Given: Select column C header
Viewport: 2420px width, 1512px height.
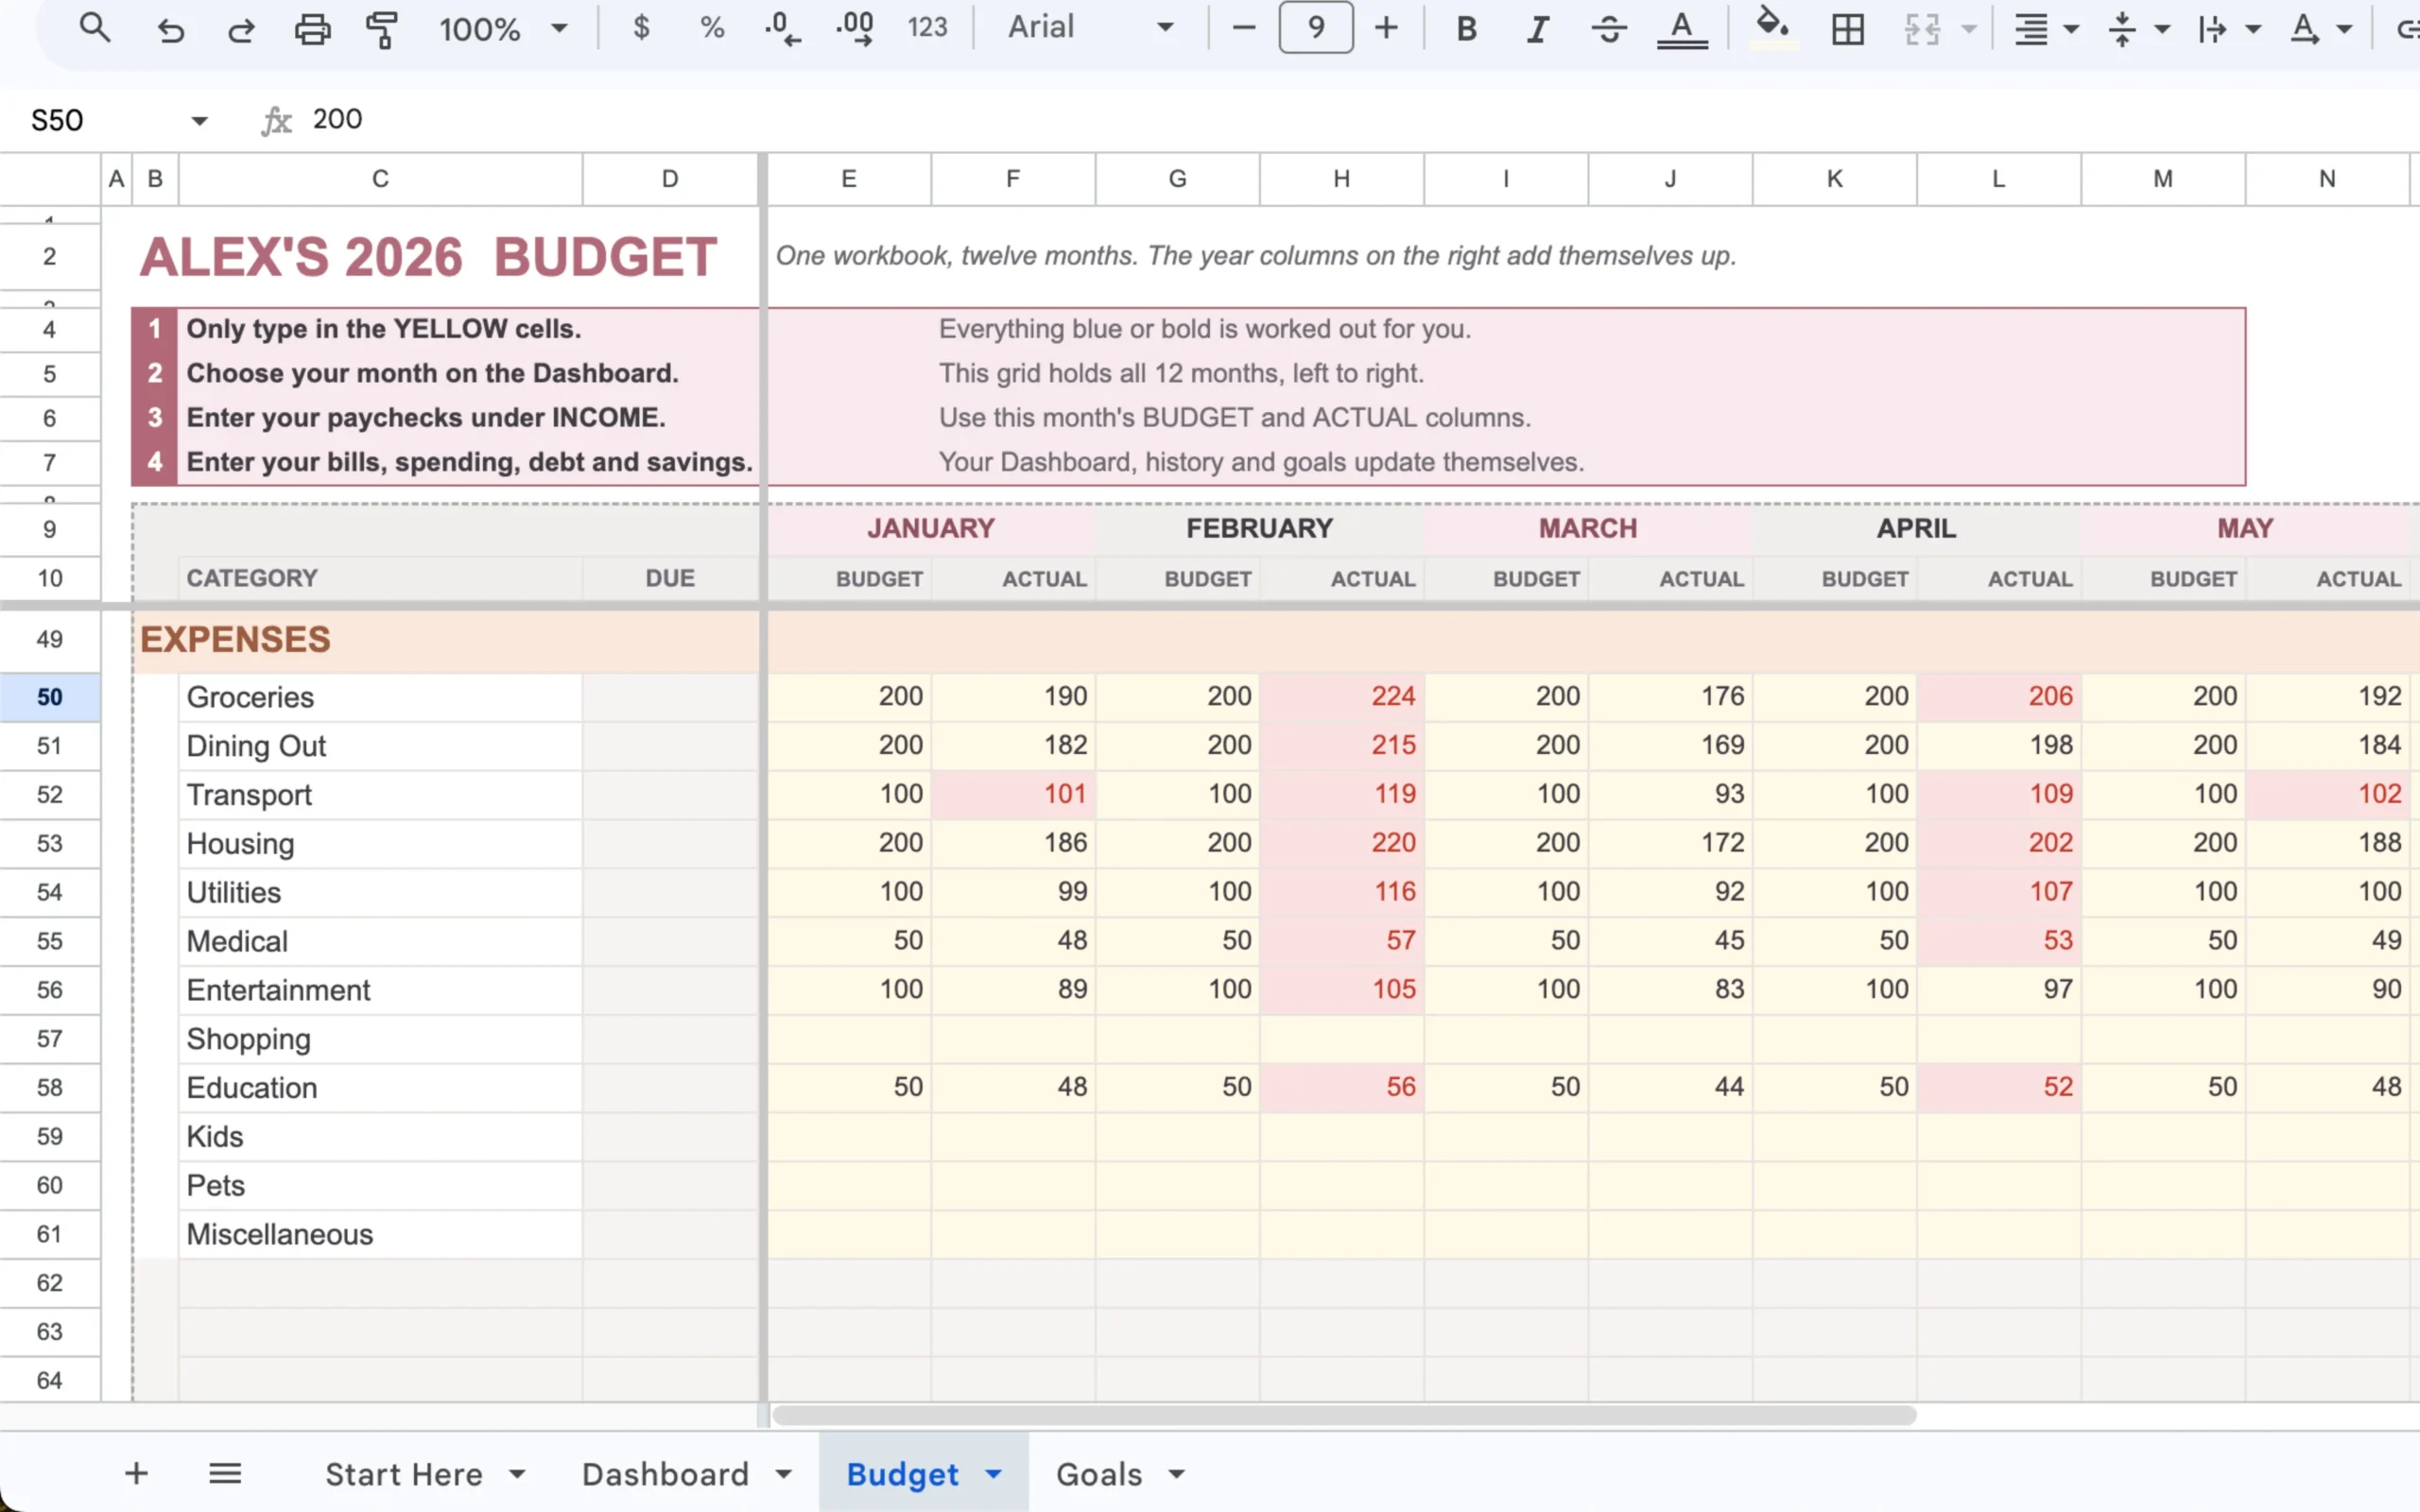Looking at the screenshot, I should [381, 179].
